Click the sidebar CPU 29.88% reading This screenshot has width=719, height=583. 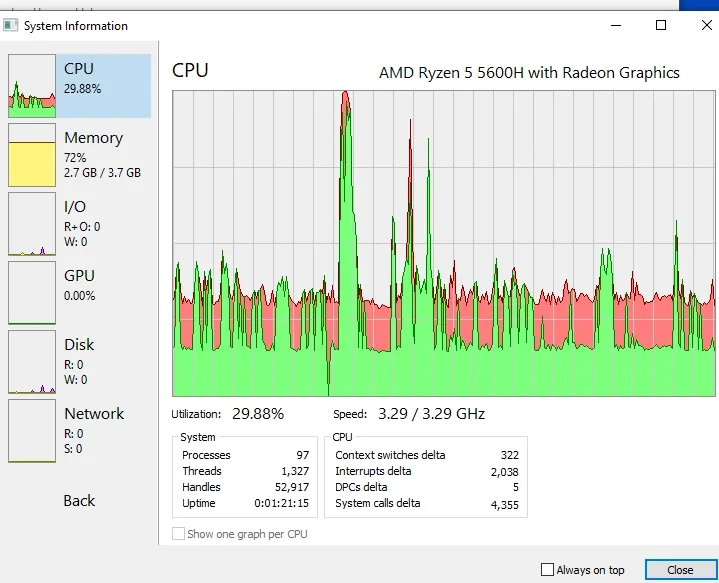point(83,89)
